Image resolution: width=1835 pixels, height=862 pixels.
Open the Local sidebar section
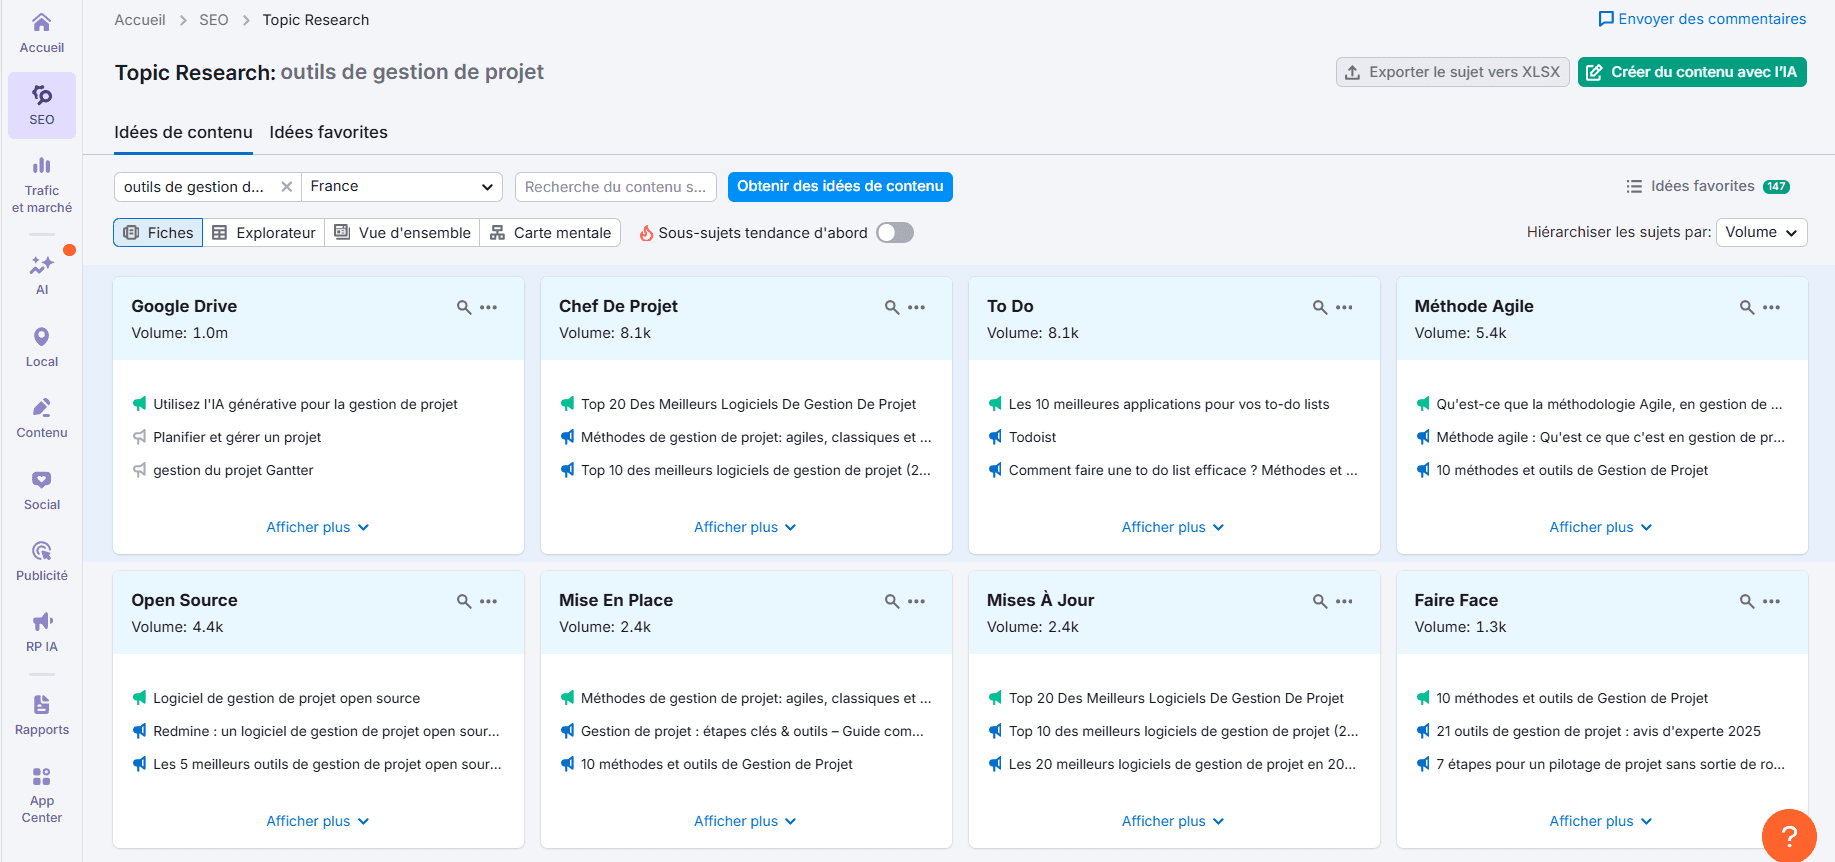41,346
